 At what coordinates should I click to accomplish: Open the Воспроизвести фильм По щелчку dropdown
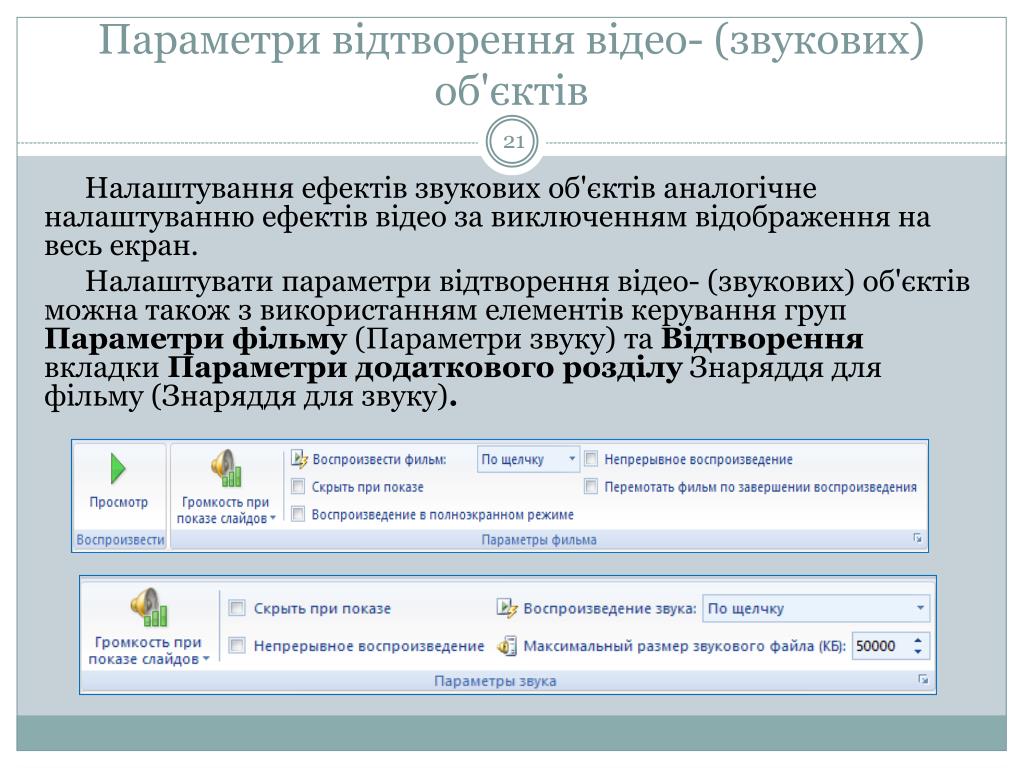click(x=528, y=459)
